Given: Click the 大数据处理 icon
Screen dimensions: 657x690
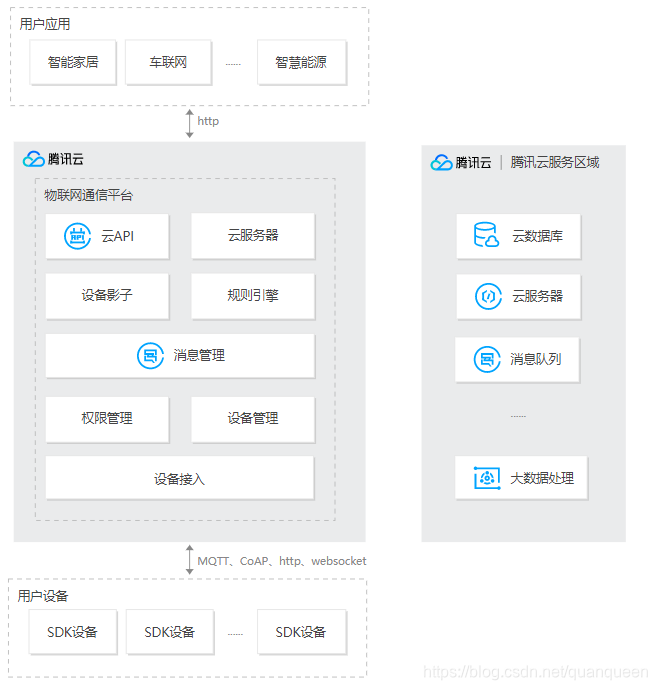Looking at the screenshot, I should click(x=487, y=478).
